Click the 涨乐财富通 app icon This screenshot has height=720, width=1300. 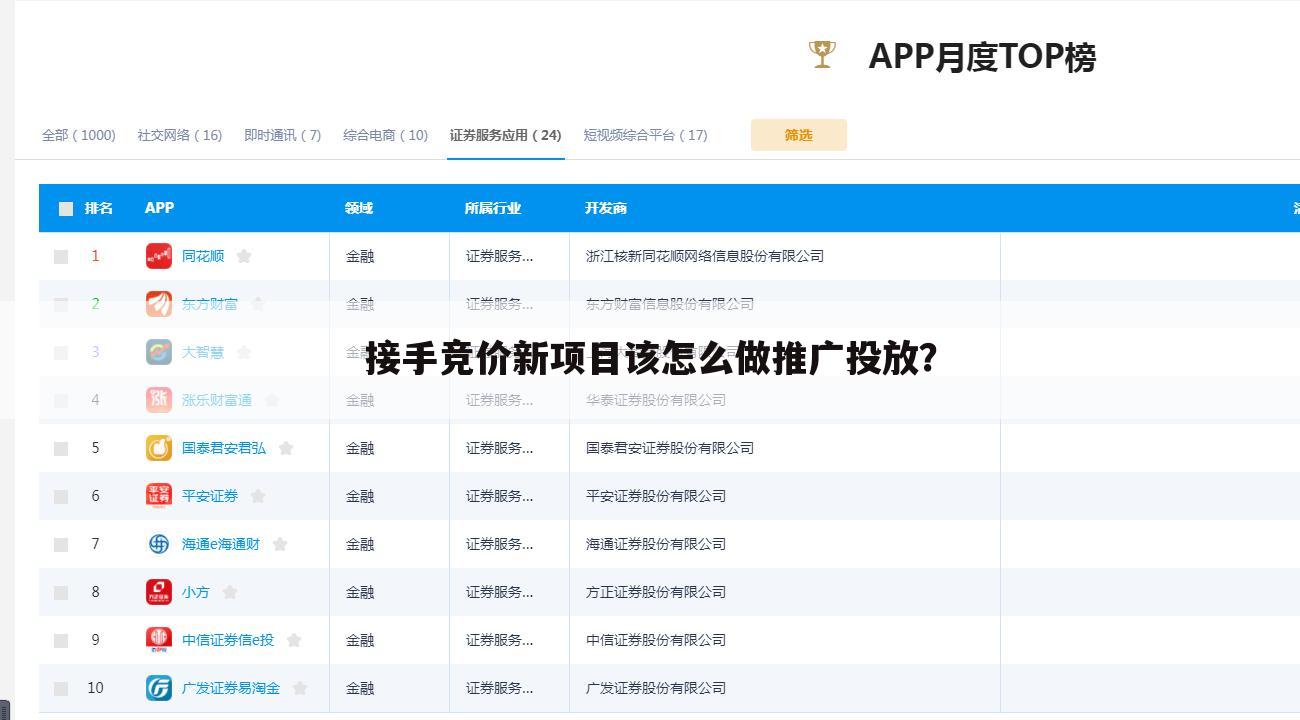point(157,400)
